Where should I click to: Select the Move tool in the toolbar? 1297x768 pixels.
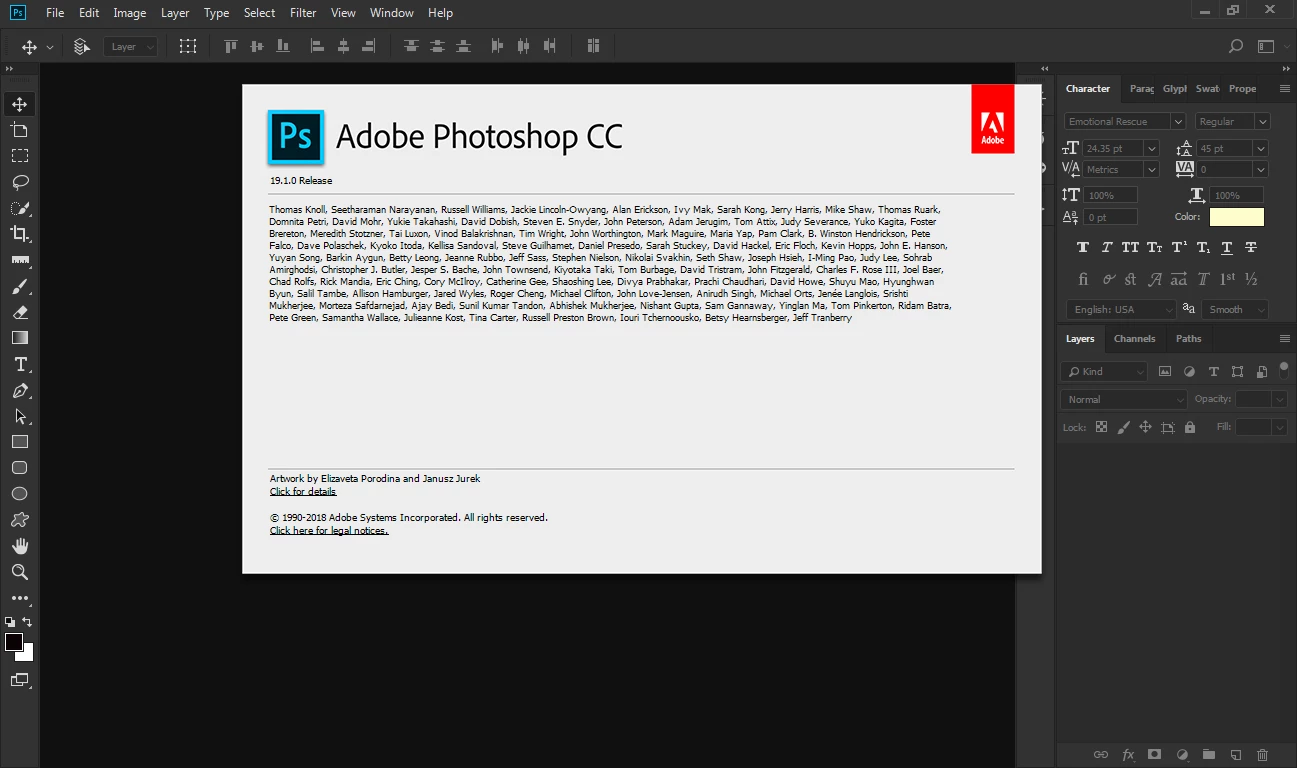(x=20, y=104)
